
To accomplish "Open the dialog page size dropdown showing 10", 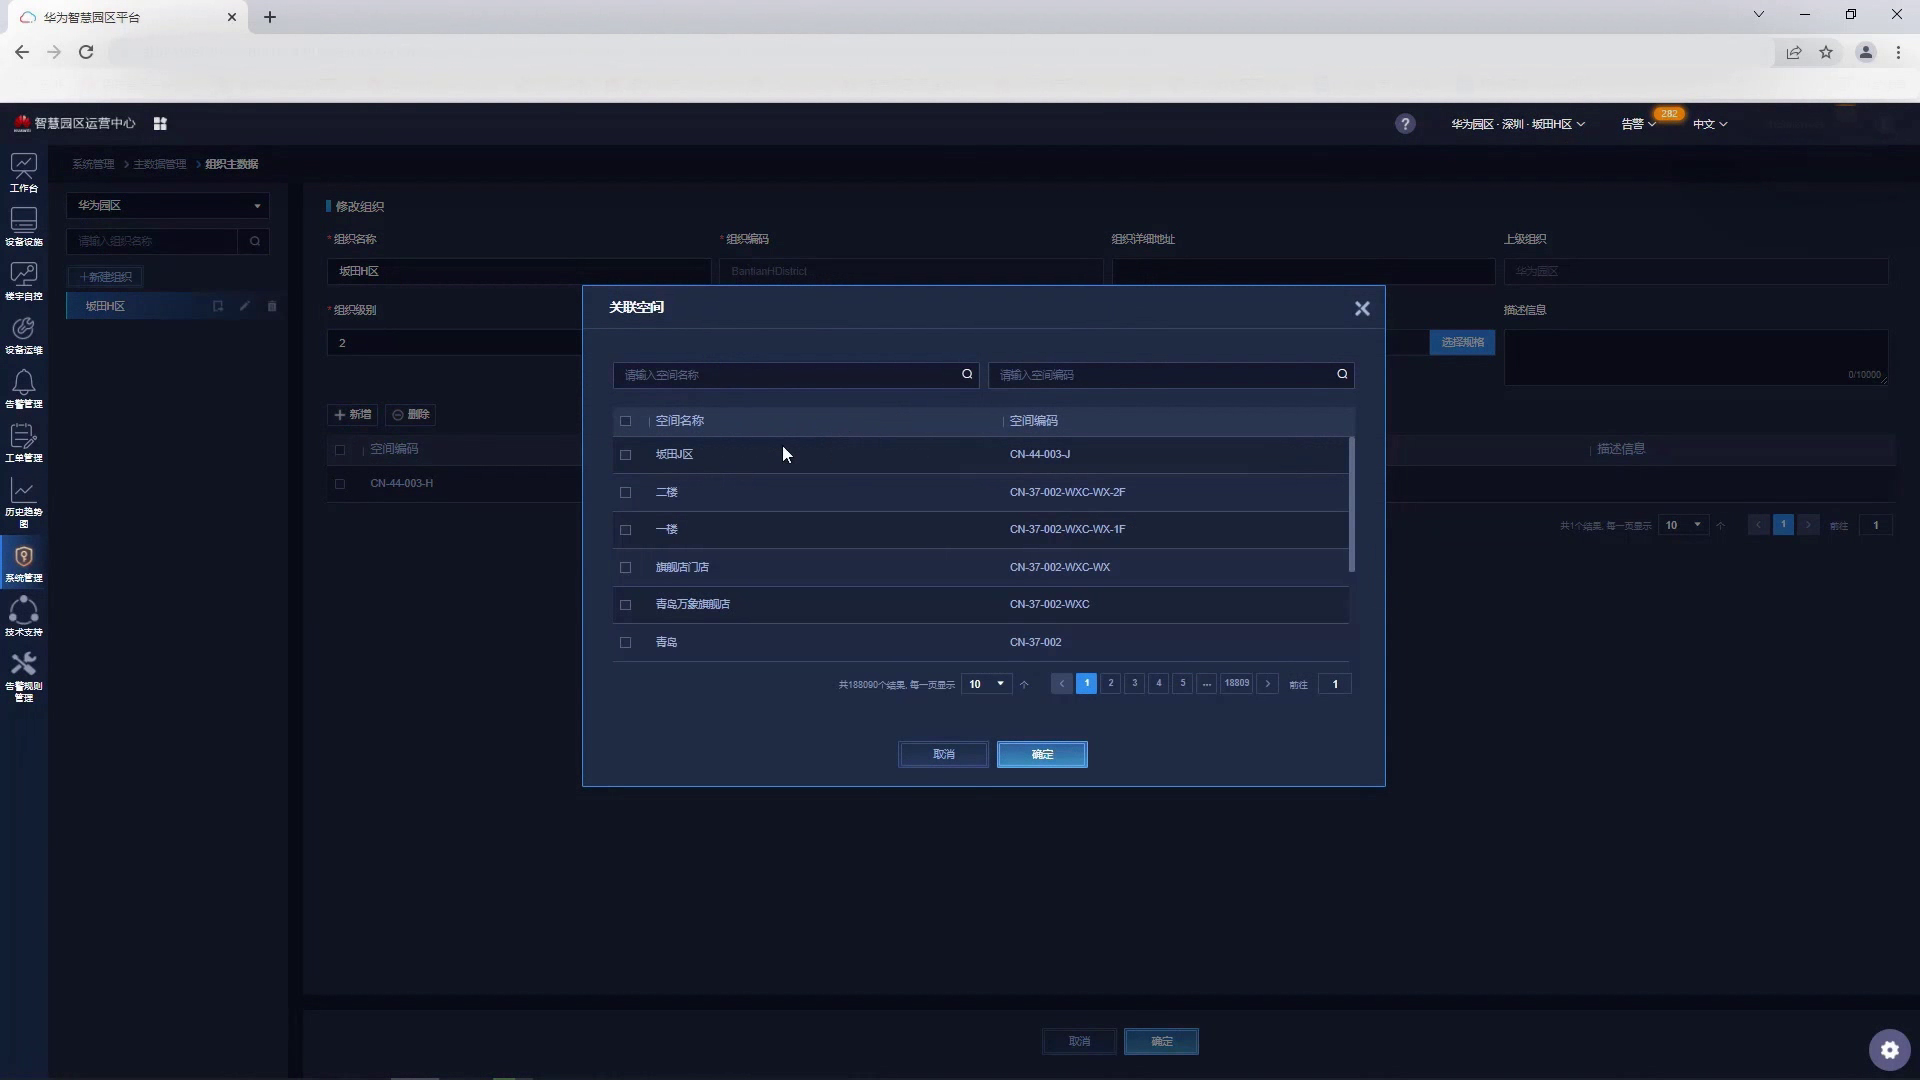I will [x=986, y=684].
